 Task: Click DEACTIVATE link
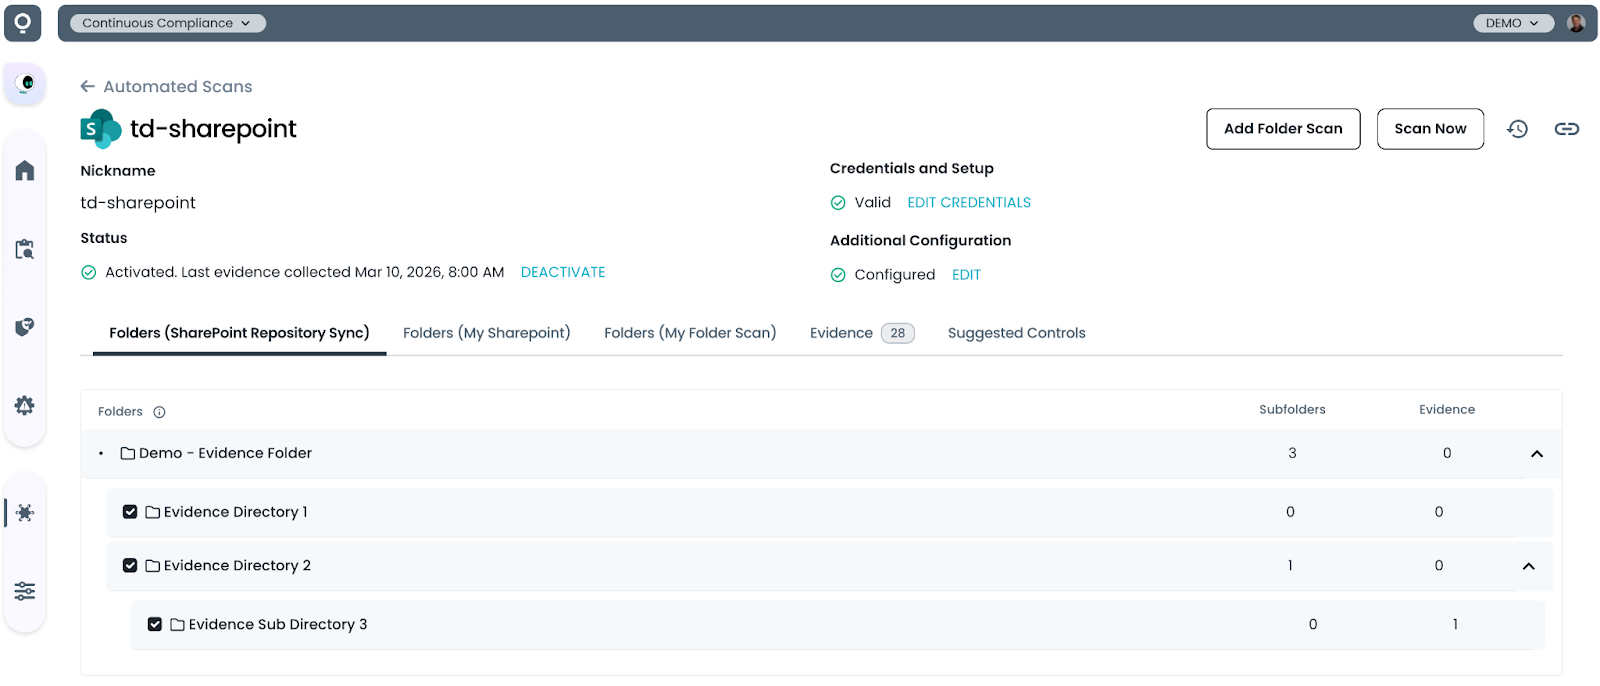tap(563, 272)
